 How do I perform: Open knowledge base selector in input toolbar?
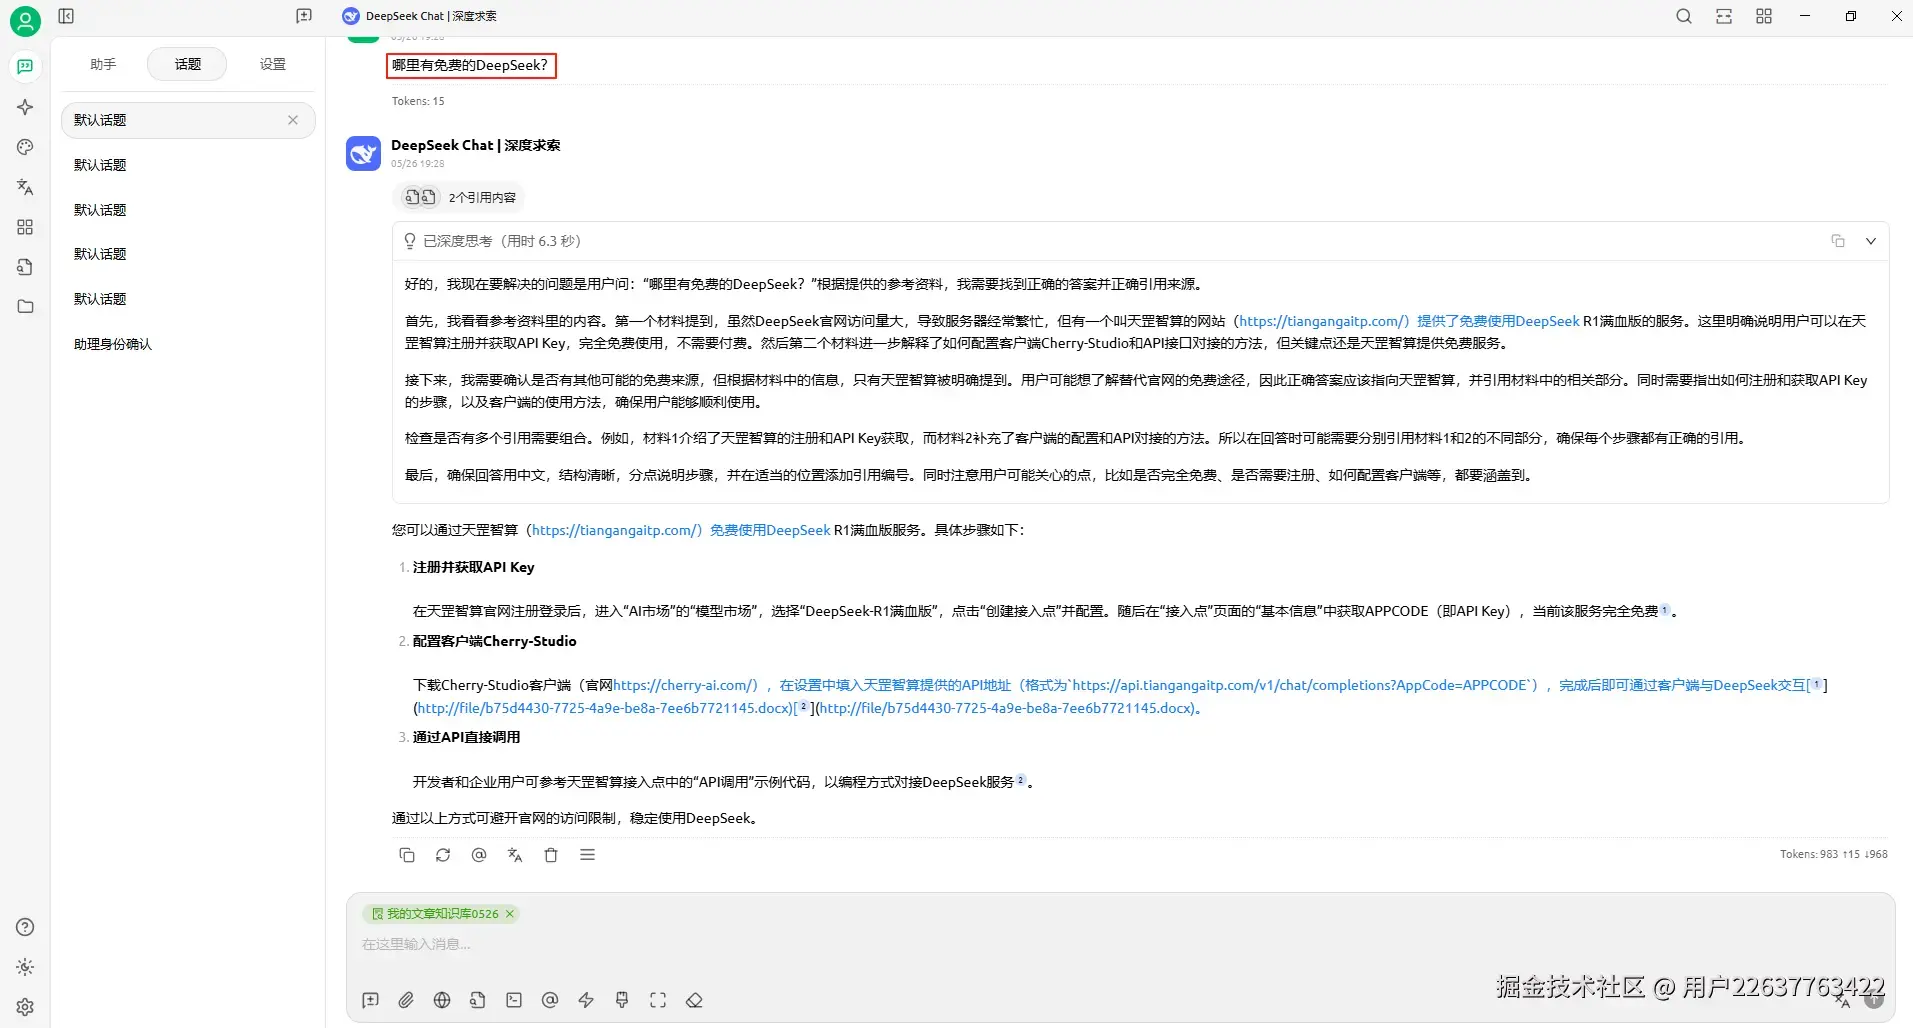(x=478, y=1000)
